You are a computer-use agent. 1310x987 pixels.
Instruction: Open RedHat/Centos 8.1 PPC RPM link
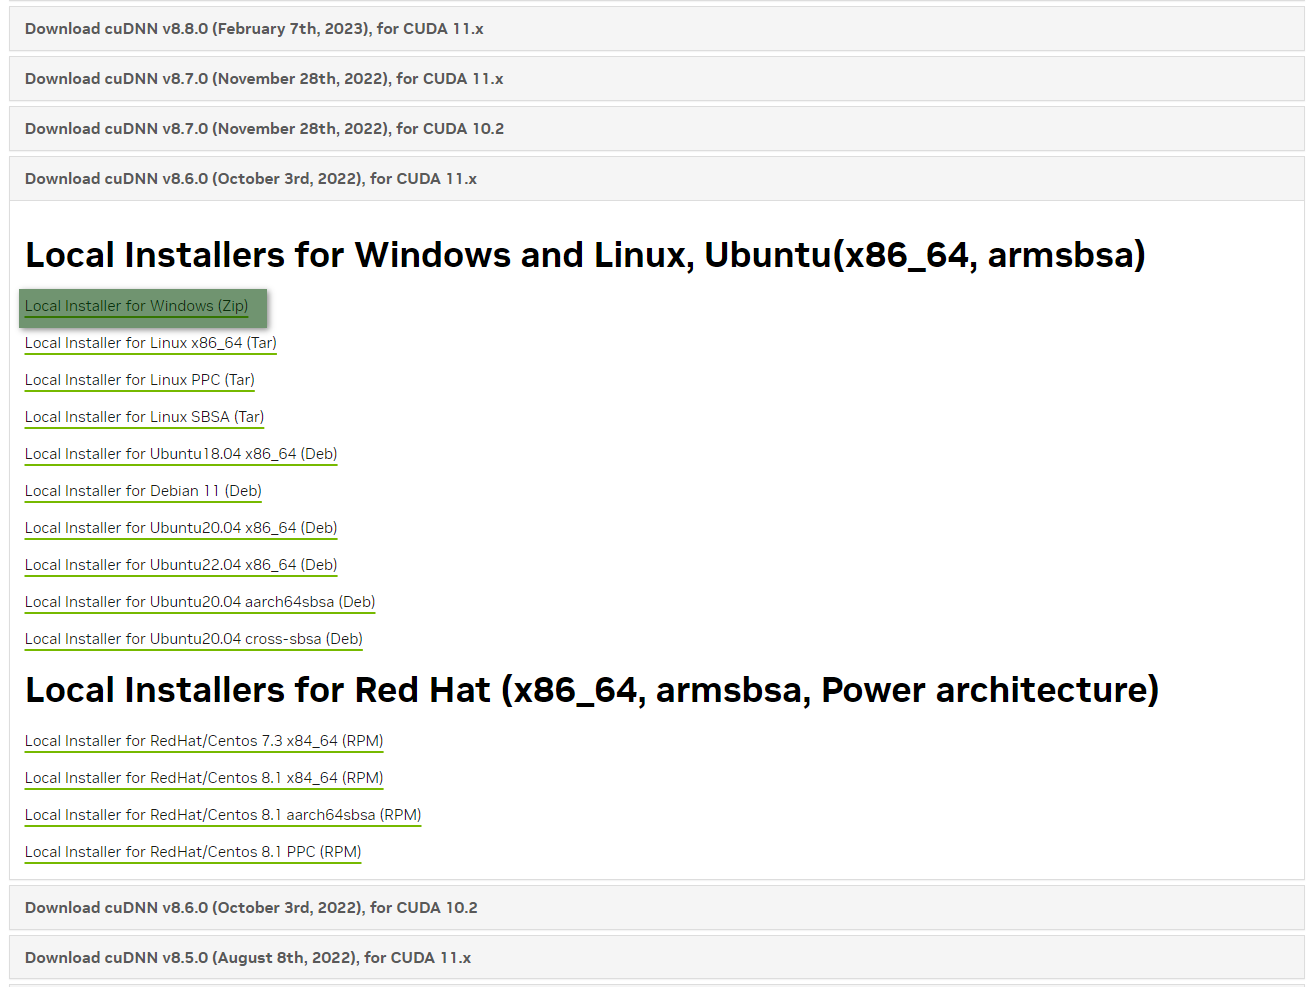(x=193, y=852)
